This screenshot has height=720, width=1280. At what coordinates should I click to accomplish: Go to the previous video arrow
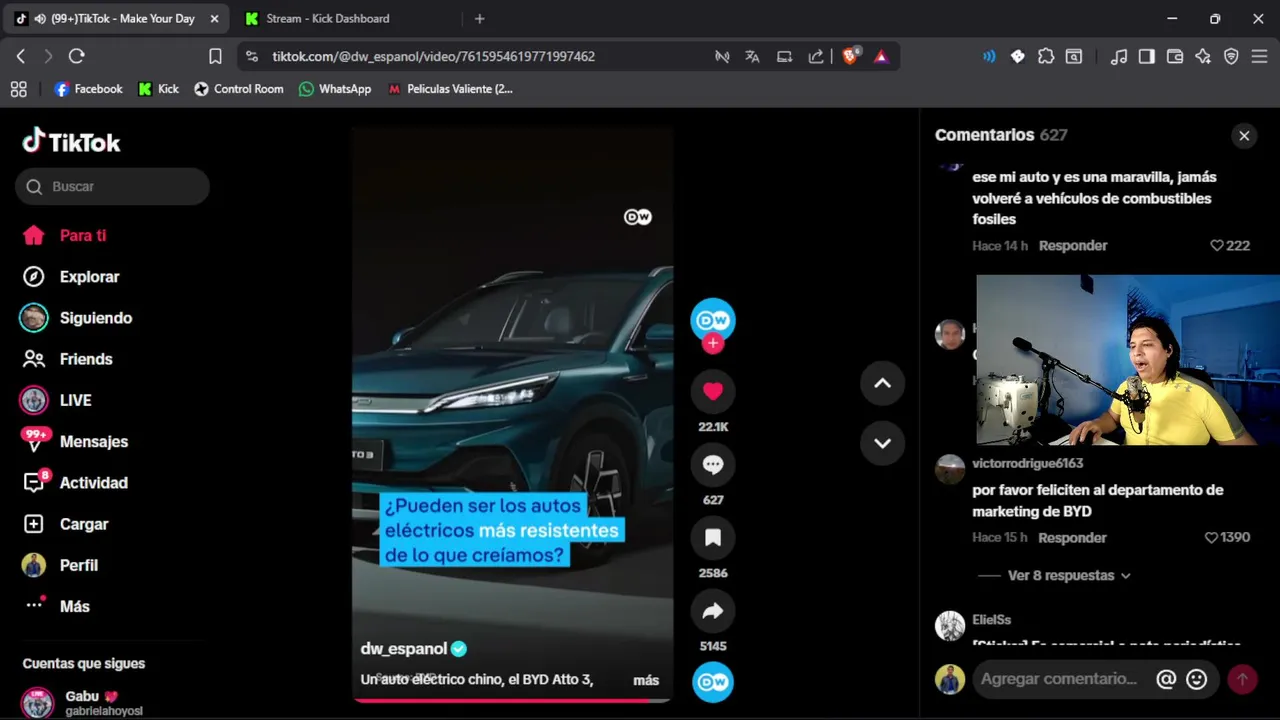click(882, 383)
